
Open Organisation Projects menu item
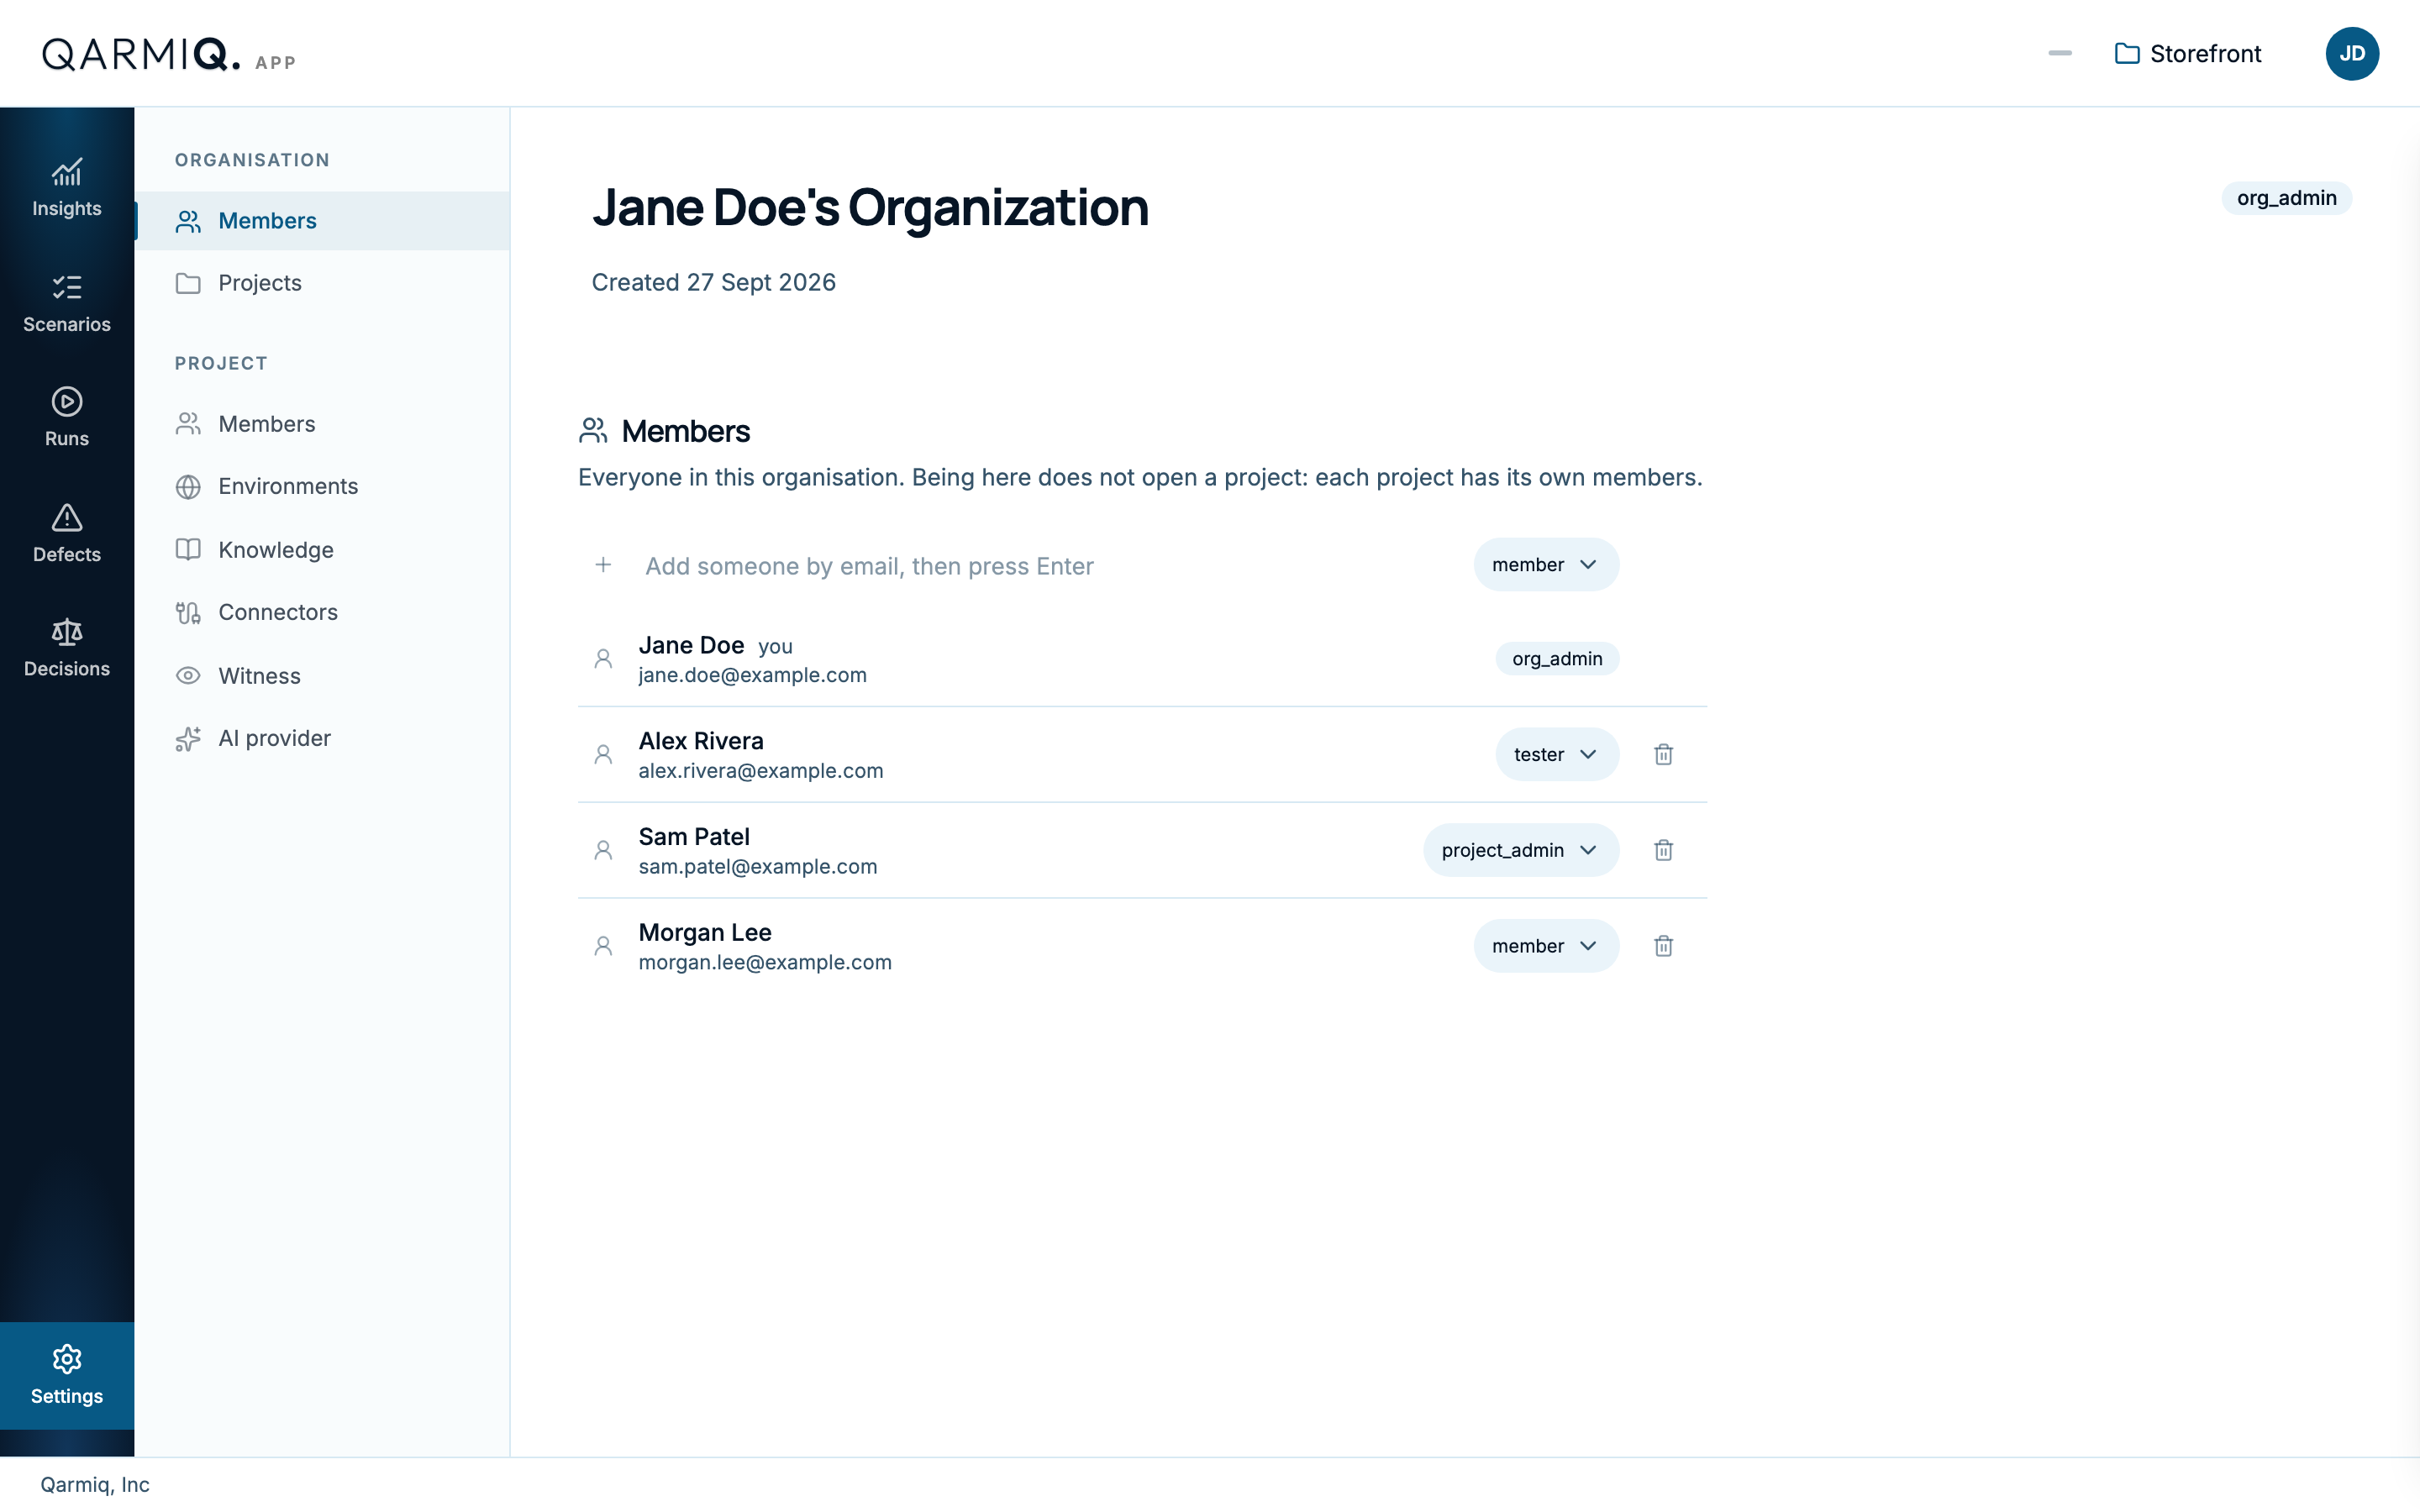point(322,283)
